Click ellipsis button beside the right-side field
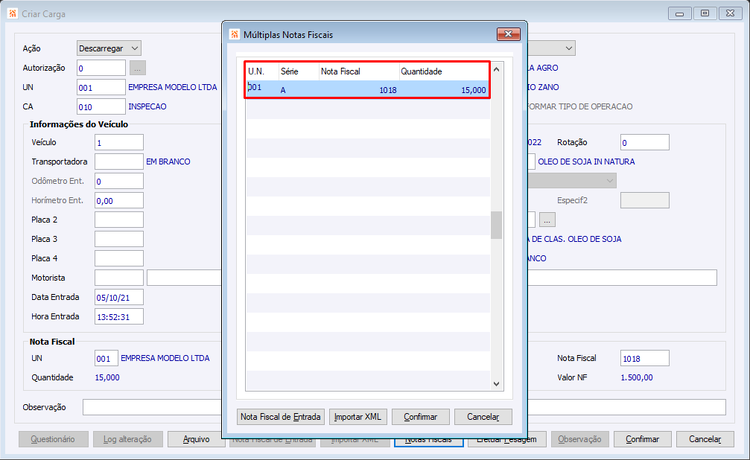The width and height of the screenshot is (750, 460). pyautogui.click(x=547, y=220)
